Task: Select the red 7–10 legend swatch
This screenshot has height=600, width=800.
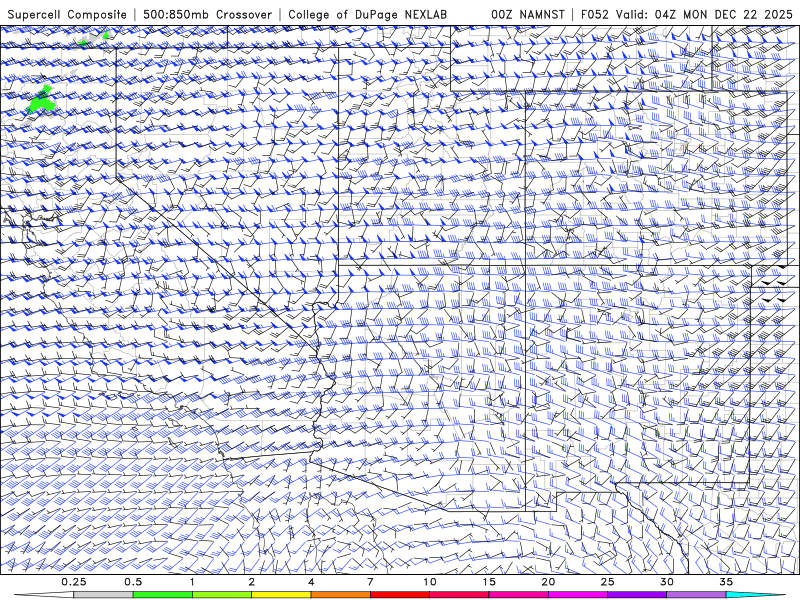Action: 400,595
